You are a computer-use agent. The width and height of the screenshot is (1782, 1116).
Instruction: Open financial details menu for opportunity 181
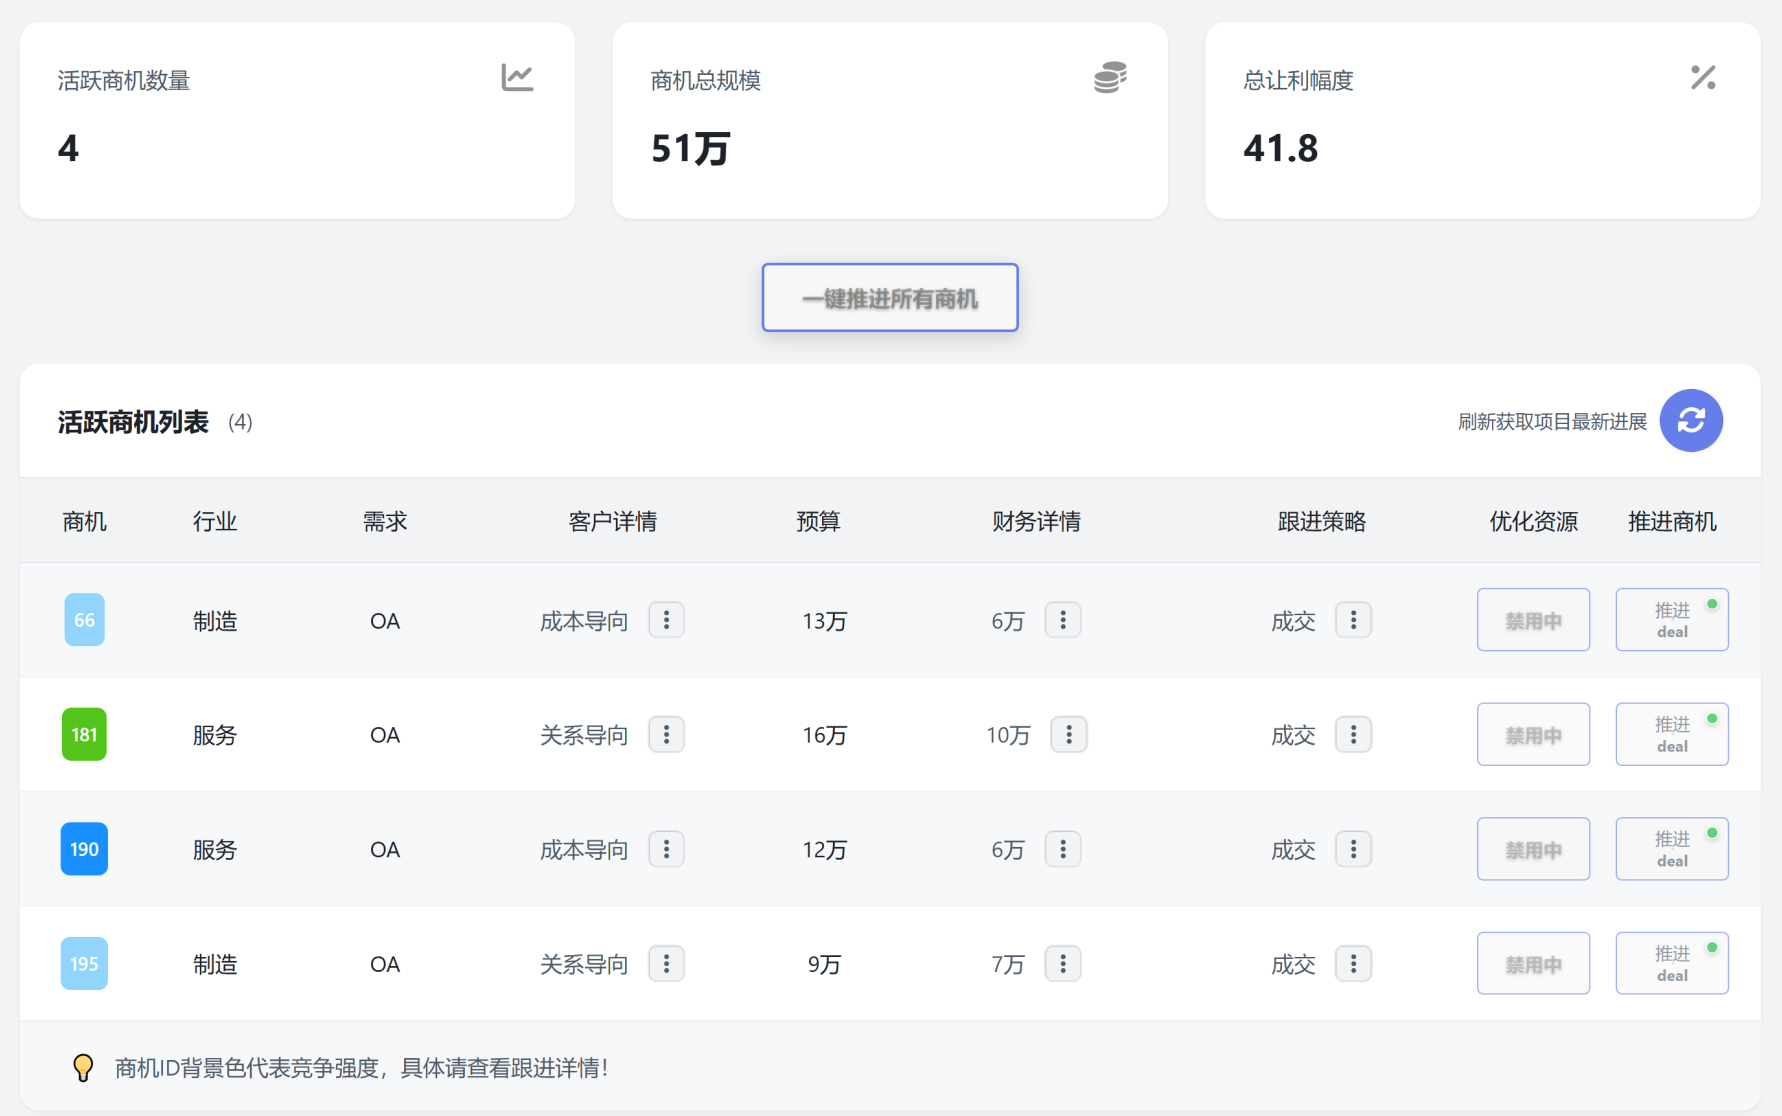tap(1068, 735)
